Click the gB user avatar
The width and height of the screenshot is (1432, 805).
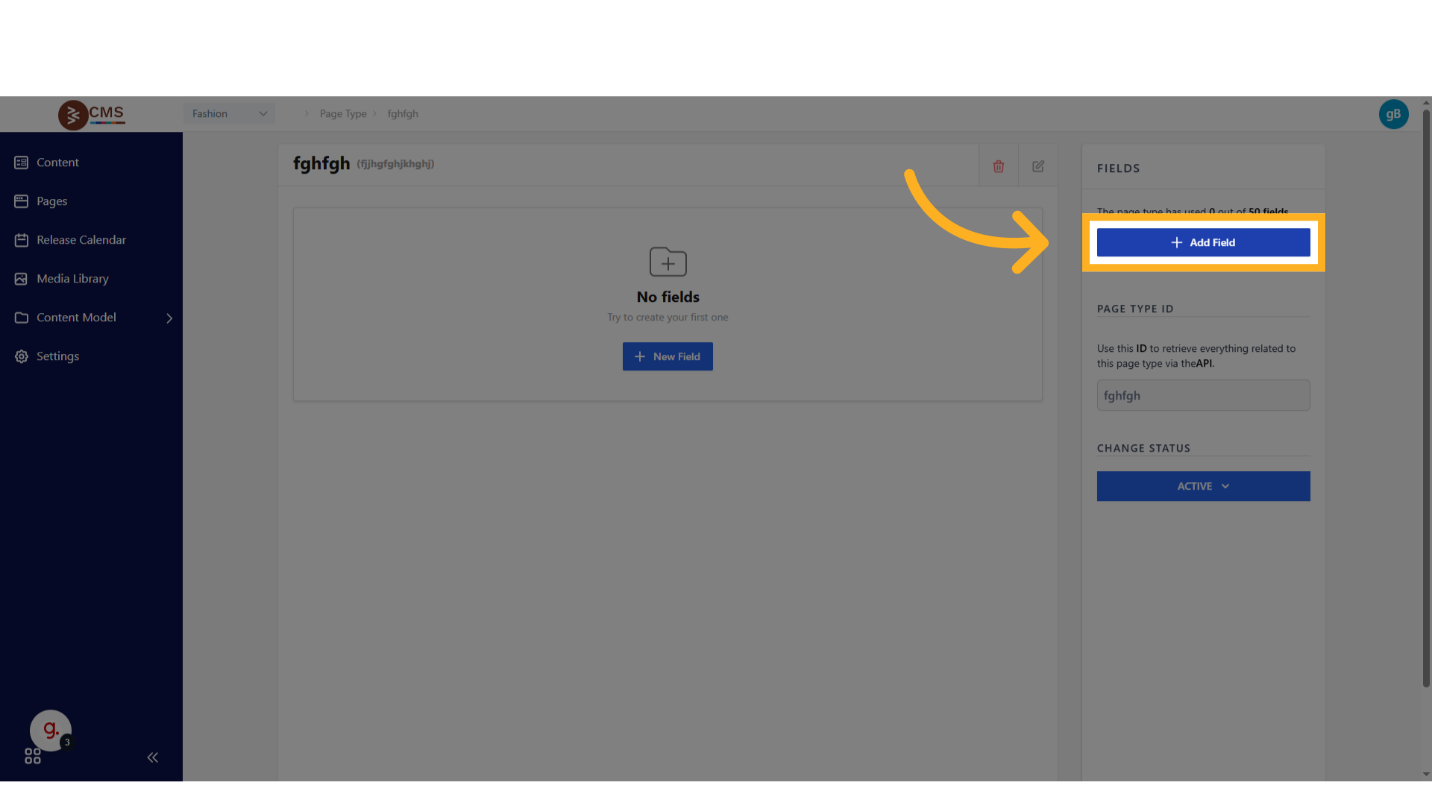pos(1393,114)
